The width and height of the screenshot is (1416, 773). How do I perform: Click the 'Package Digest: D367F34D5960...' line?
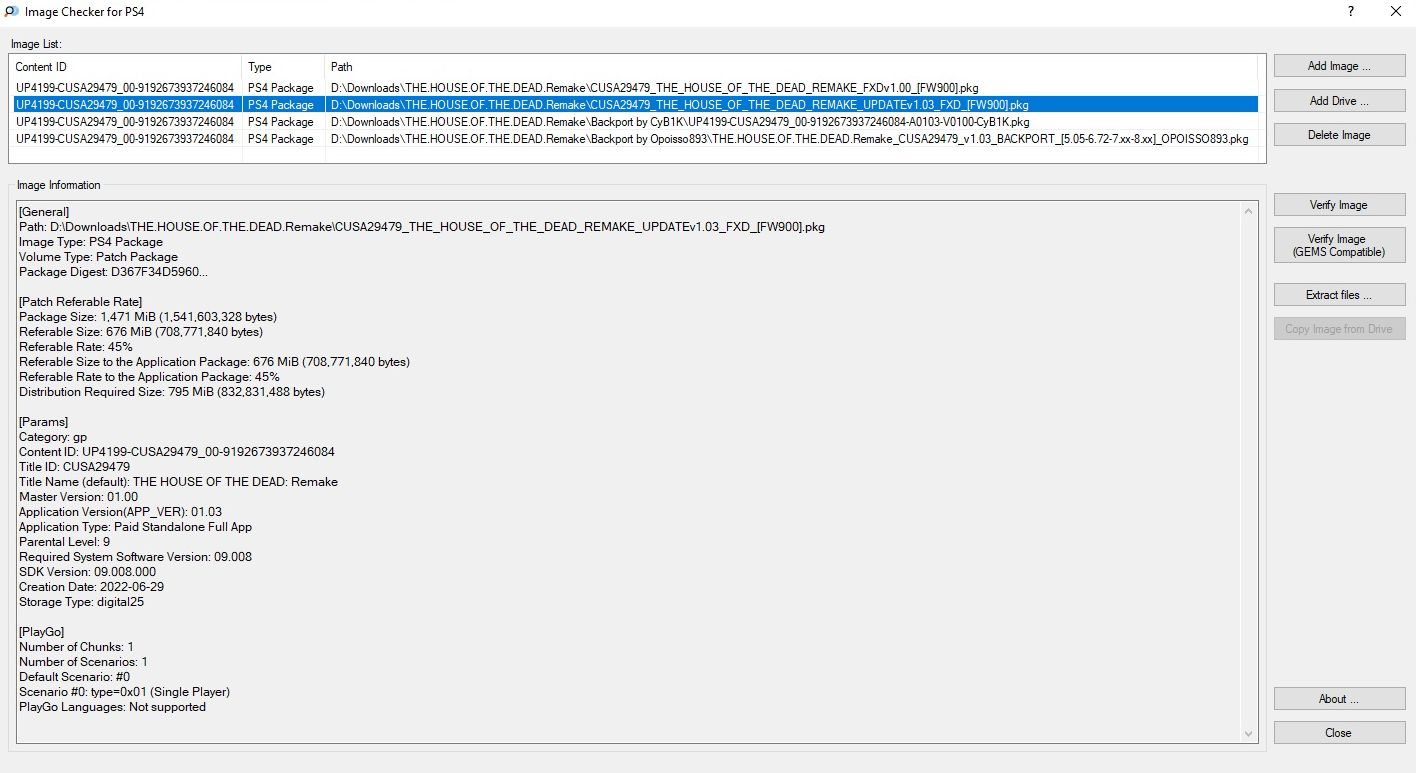point(114,272)
